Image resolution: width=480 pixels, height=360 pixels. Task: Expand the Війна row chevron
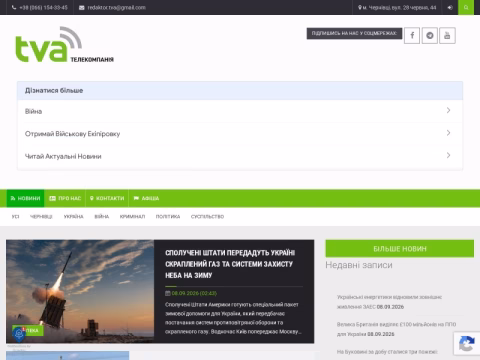[x=448, y=110]
